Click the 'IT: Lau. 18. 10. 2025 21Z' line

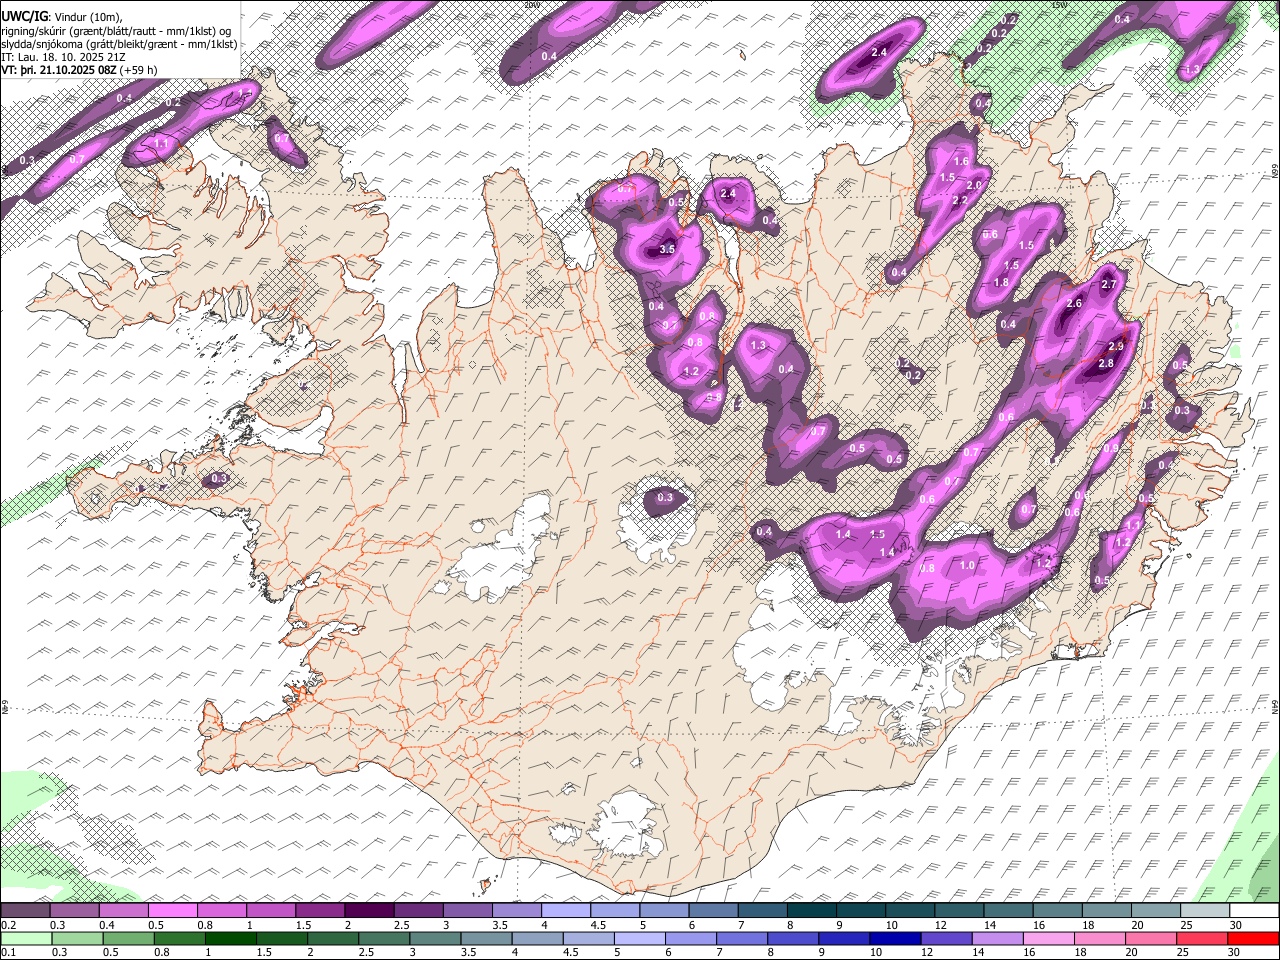pyautogui.click(x=62, y=57)
